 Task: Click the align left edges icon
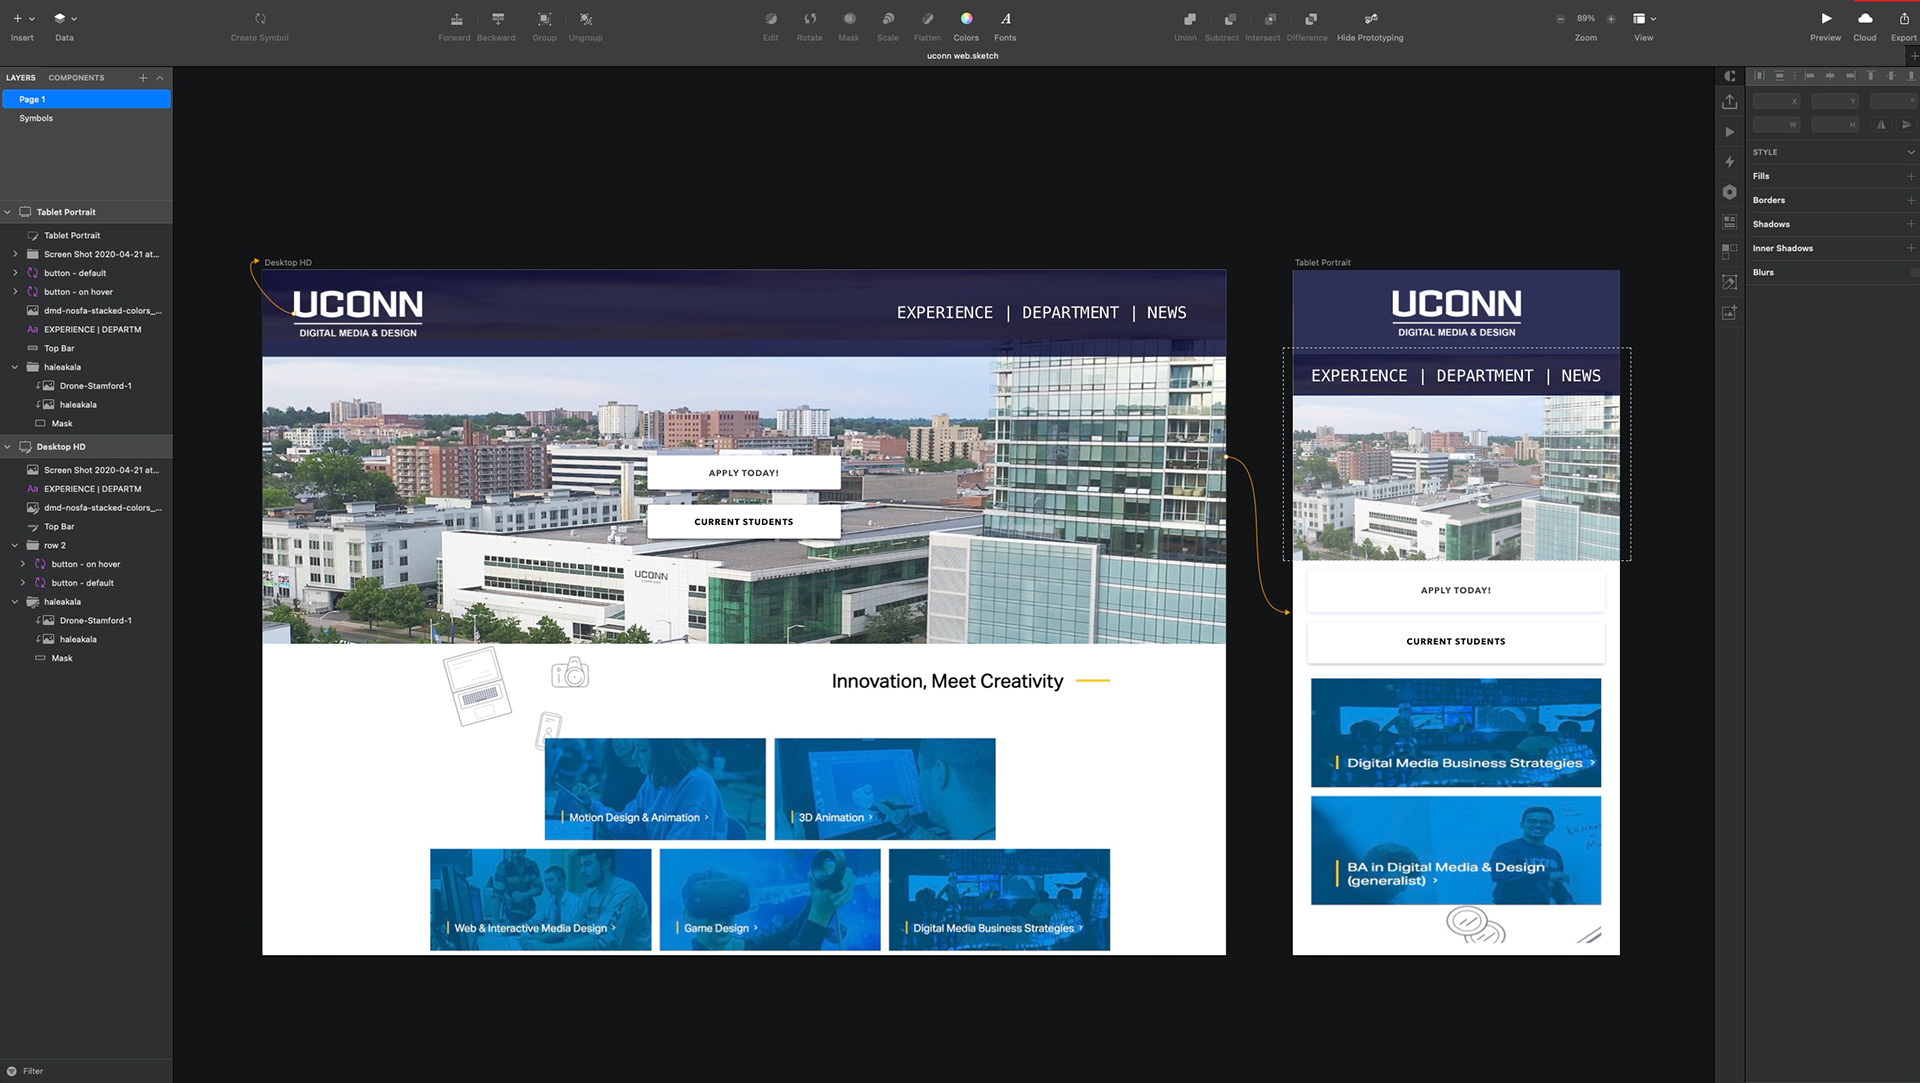click(1809, 76)
